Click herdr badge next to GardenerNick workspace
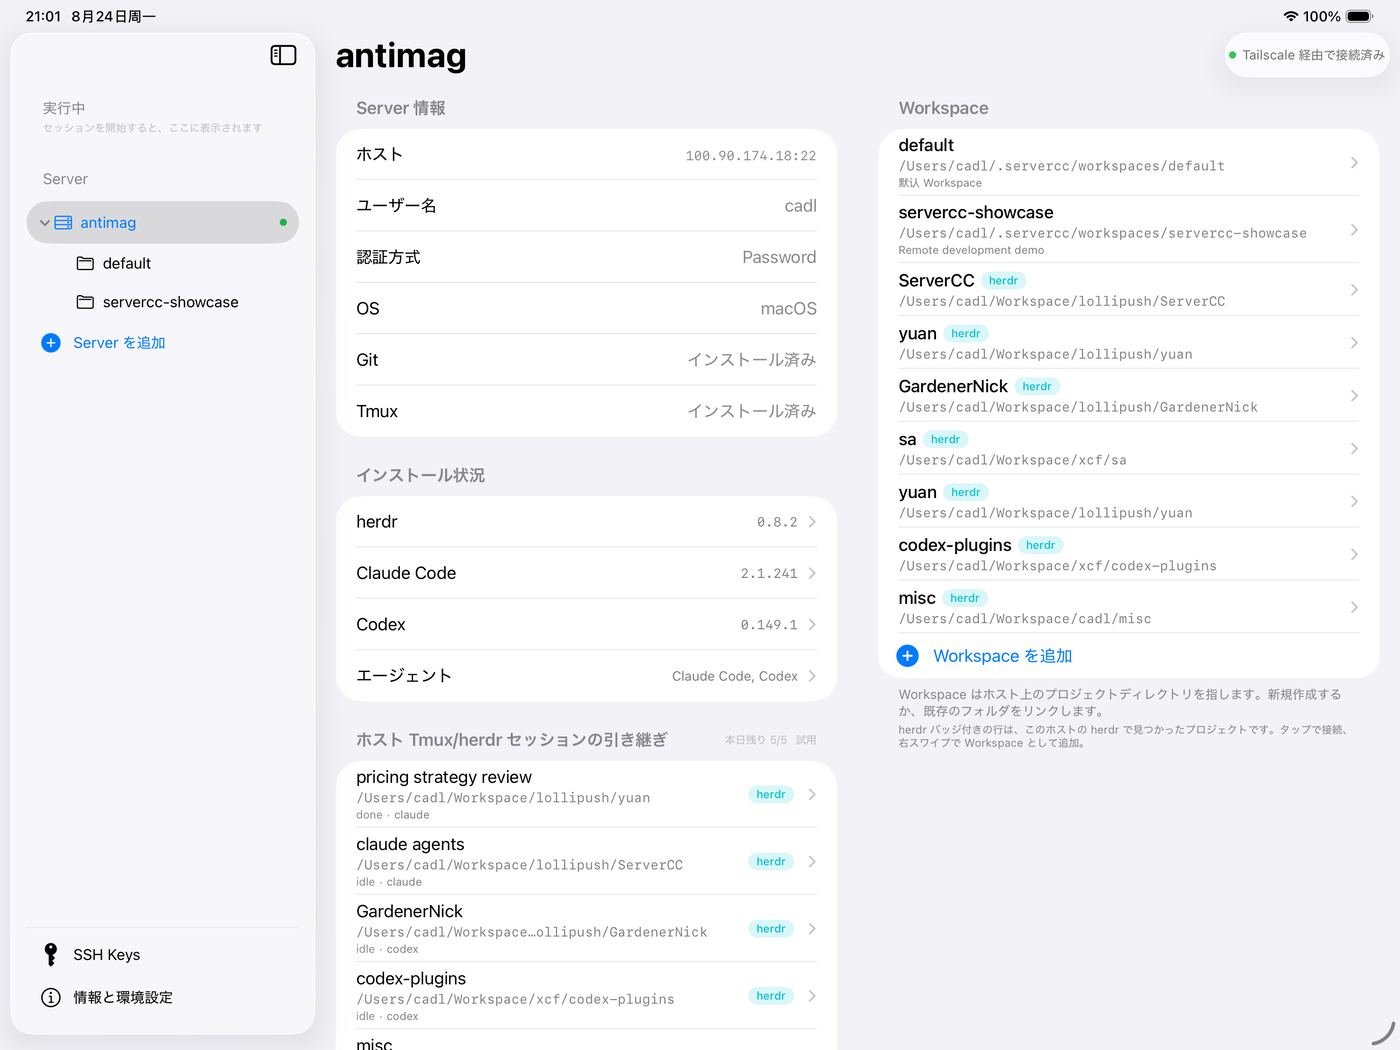 click(x=1037, y=387)
